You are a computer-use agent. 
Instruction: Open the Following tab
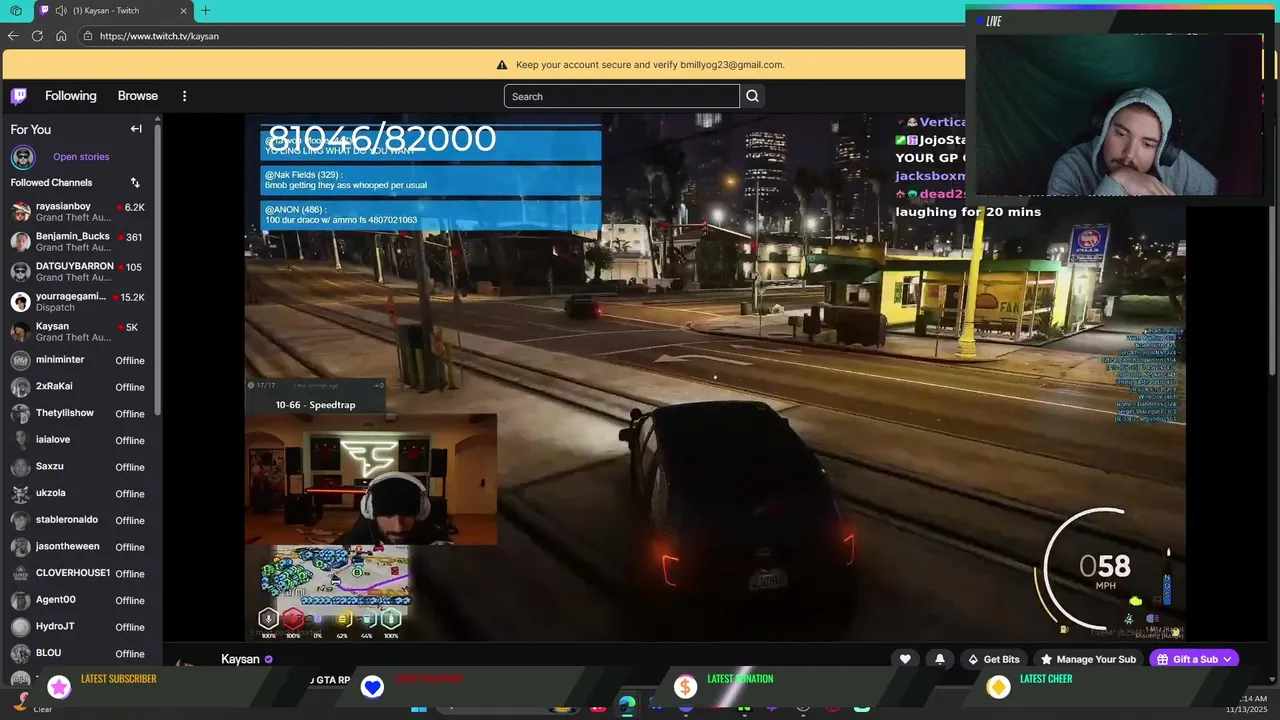click(70, 96)
